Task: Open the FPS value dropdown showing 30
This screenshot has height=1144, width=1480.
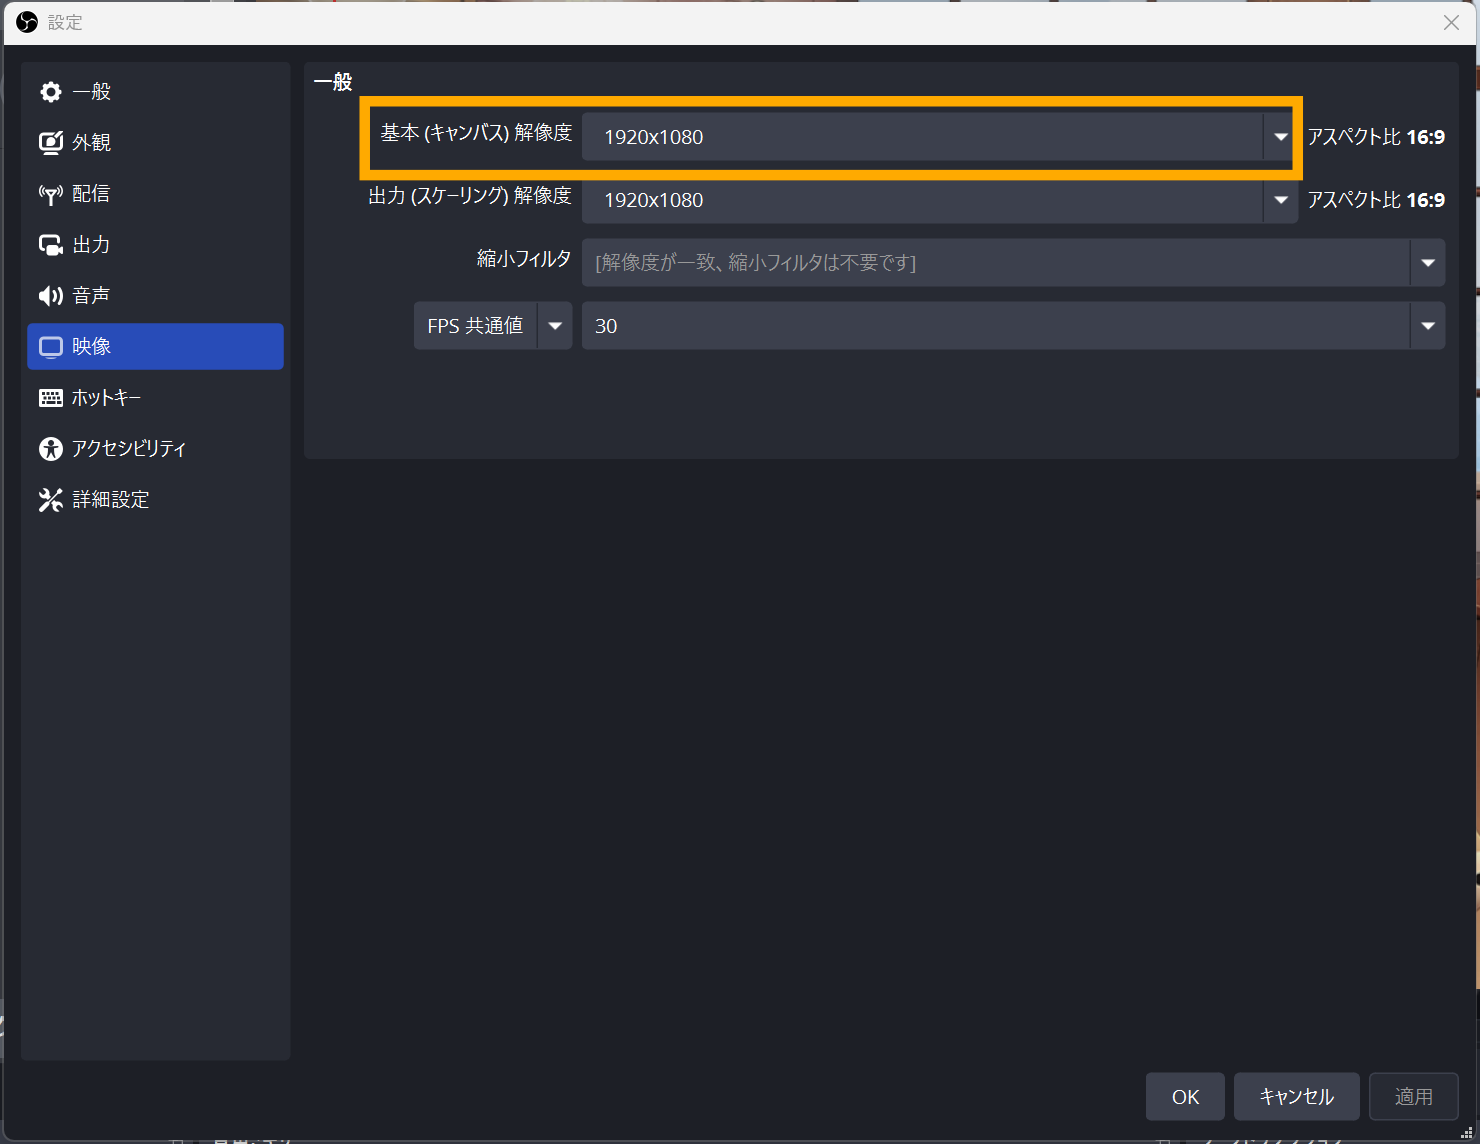Action: (x=1427, y=326)
